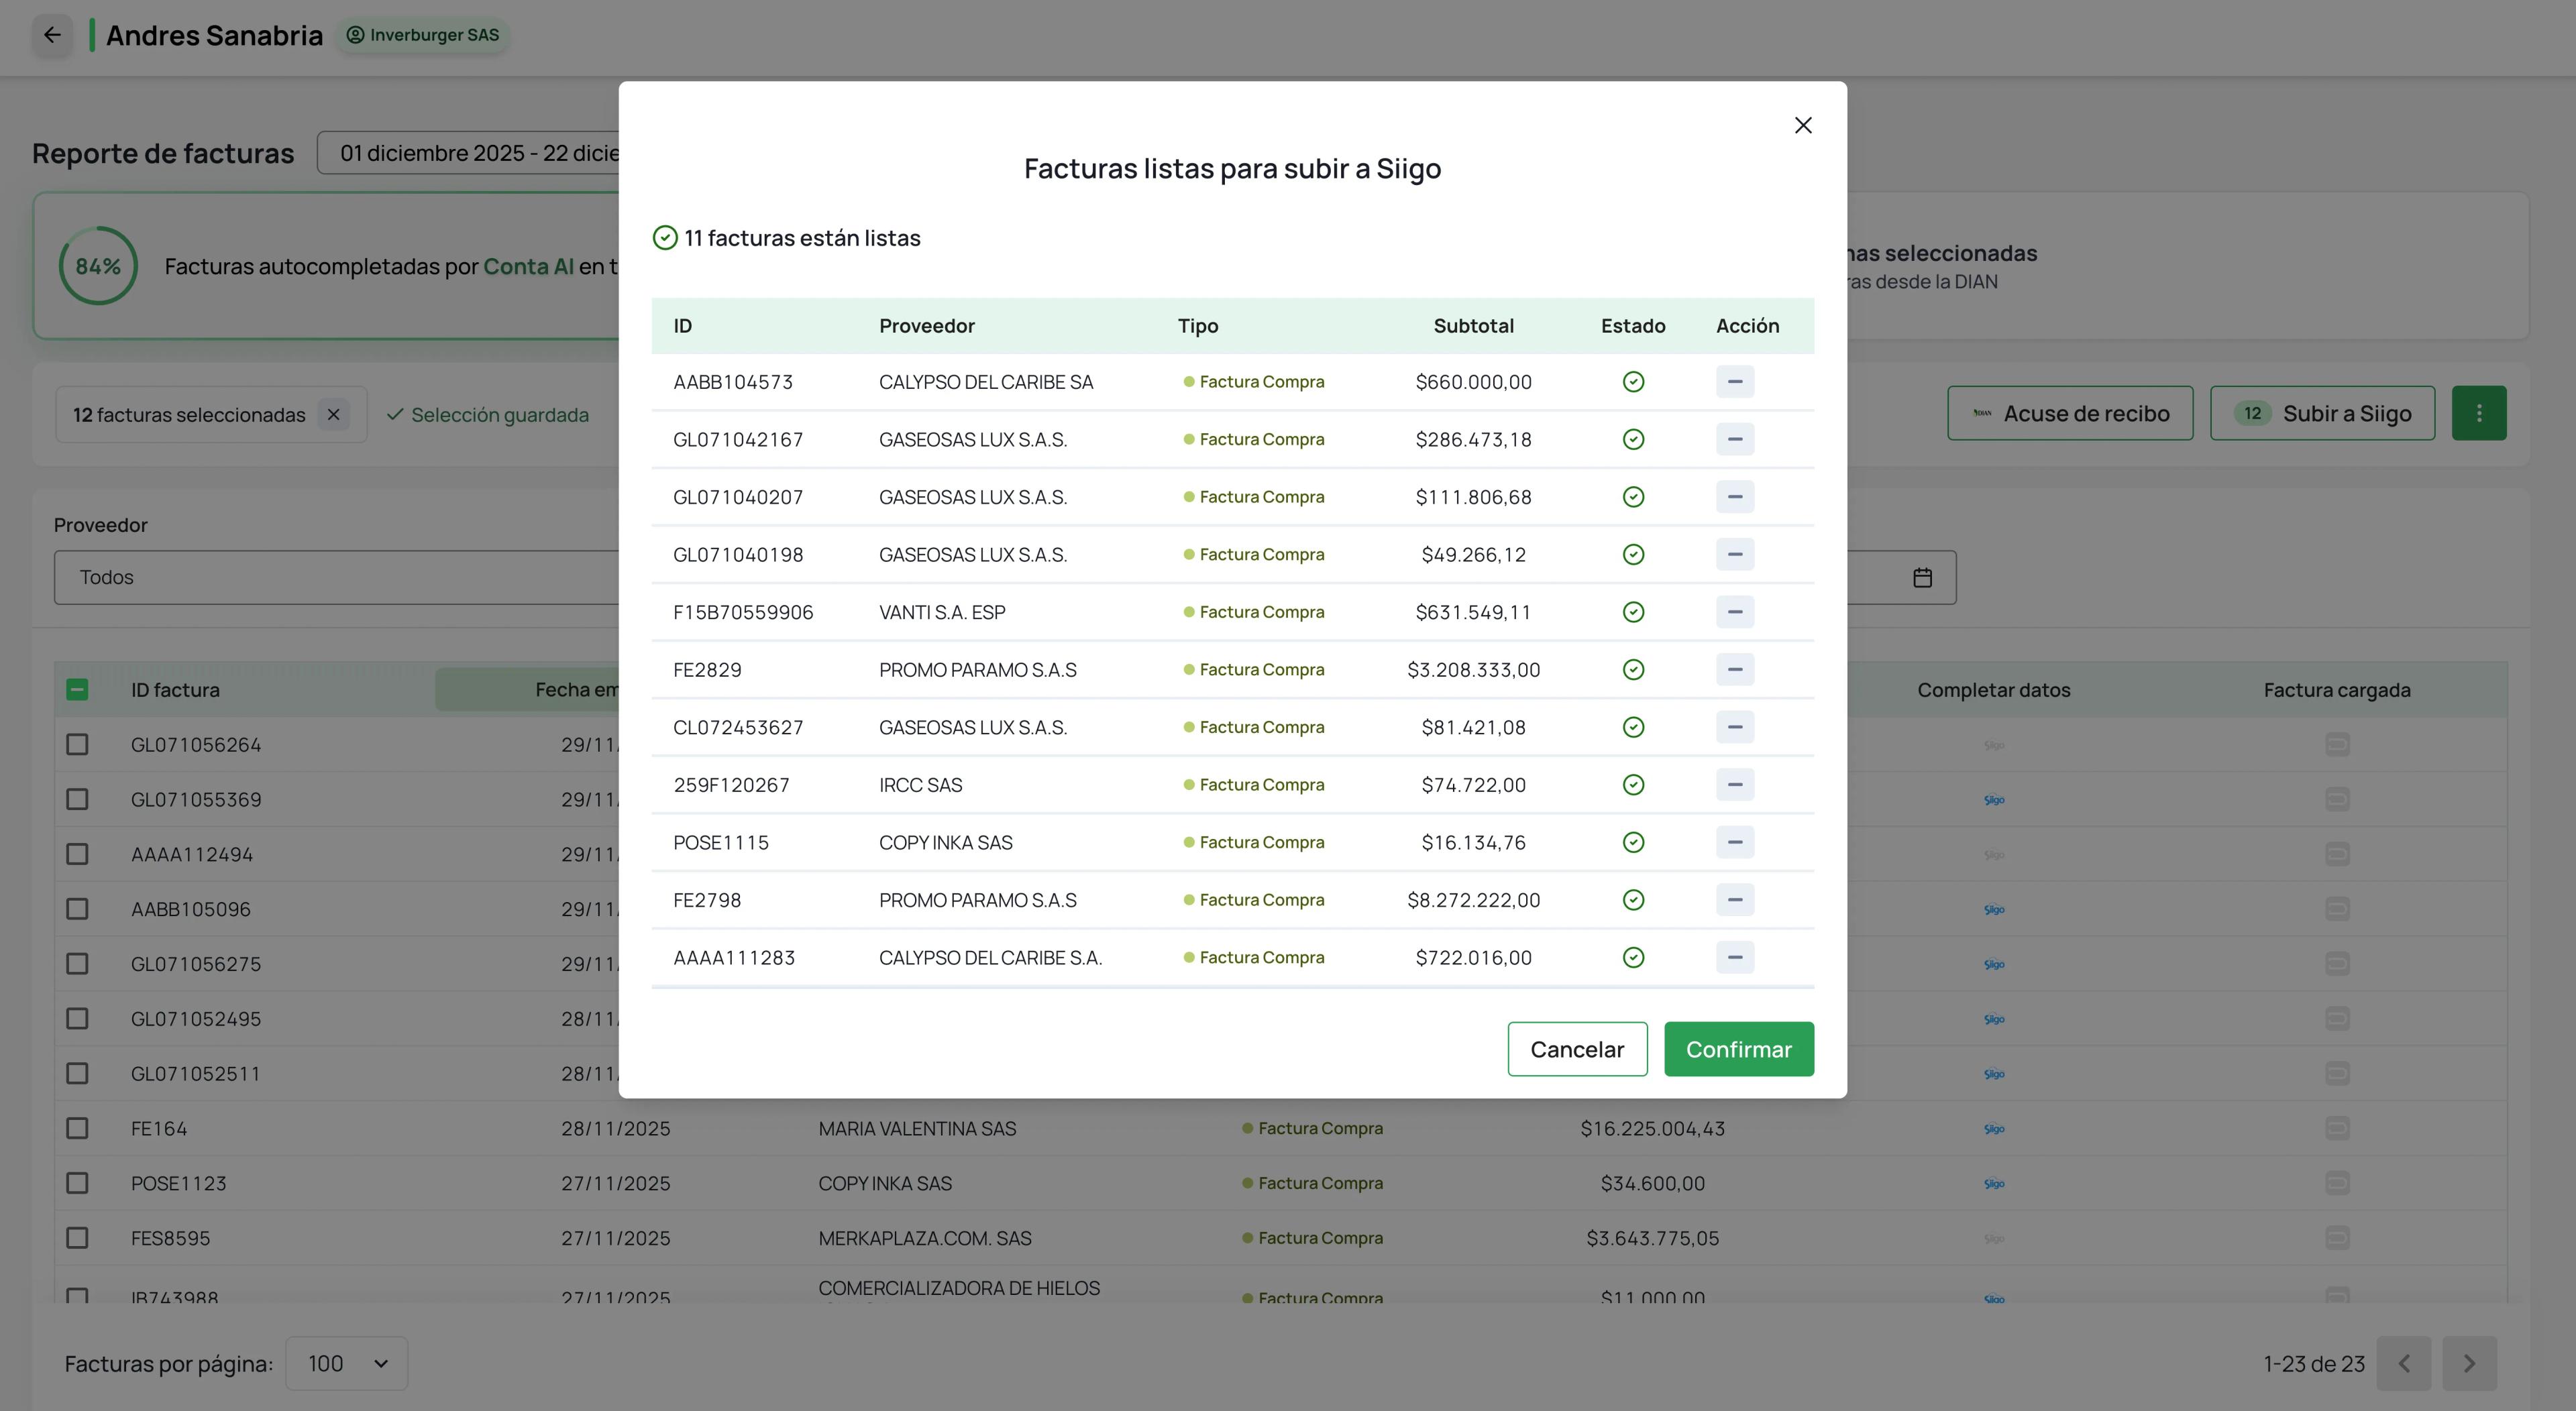
Task: Clear the 12 facturas seleccionadas chip
Action: coord(333,414)
